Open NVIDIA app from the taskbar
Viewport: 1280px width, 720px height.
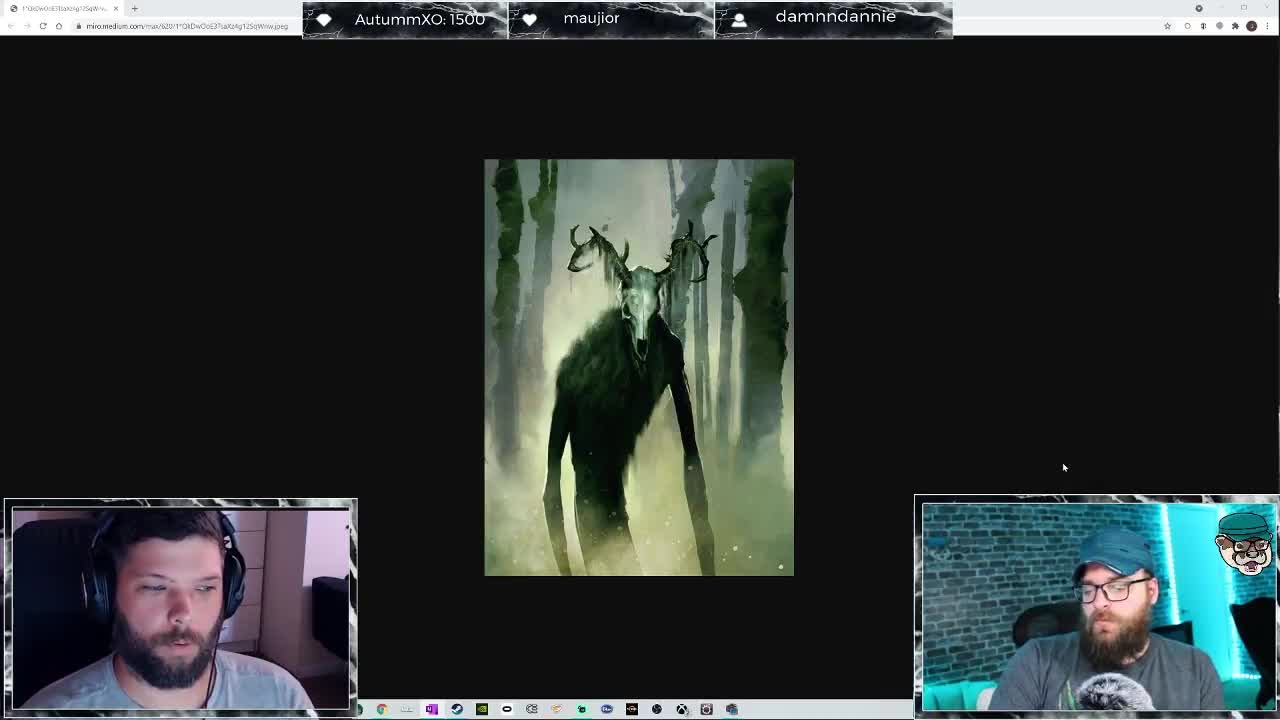pyautogui.click(x=482, y=709)
